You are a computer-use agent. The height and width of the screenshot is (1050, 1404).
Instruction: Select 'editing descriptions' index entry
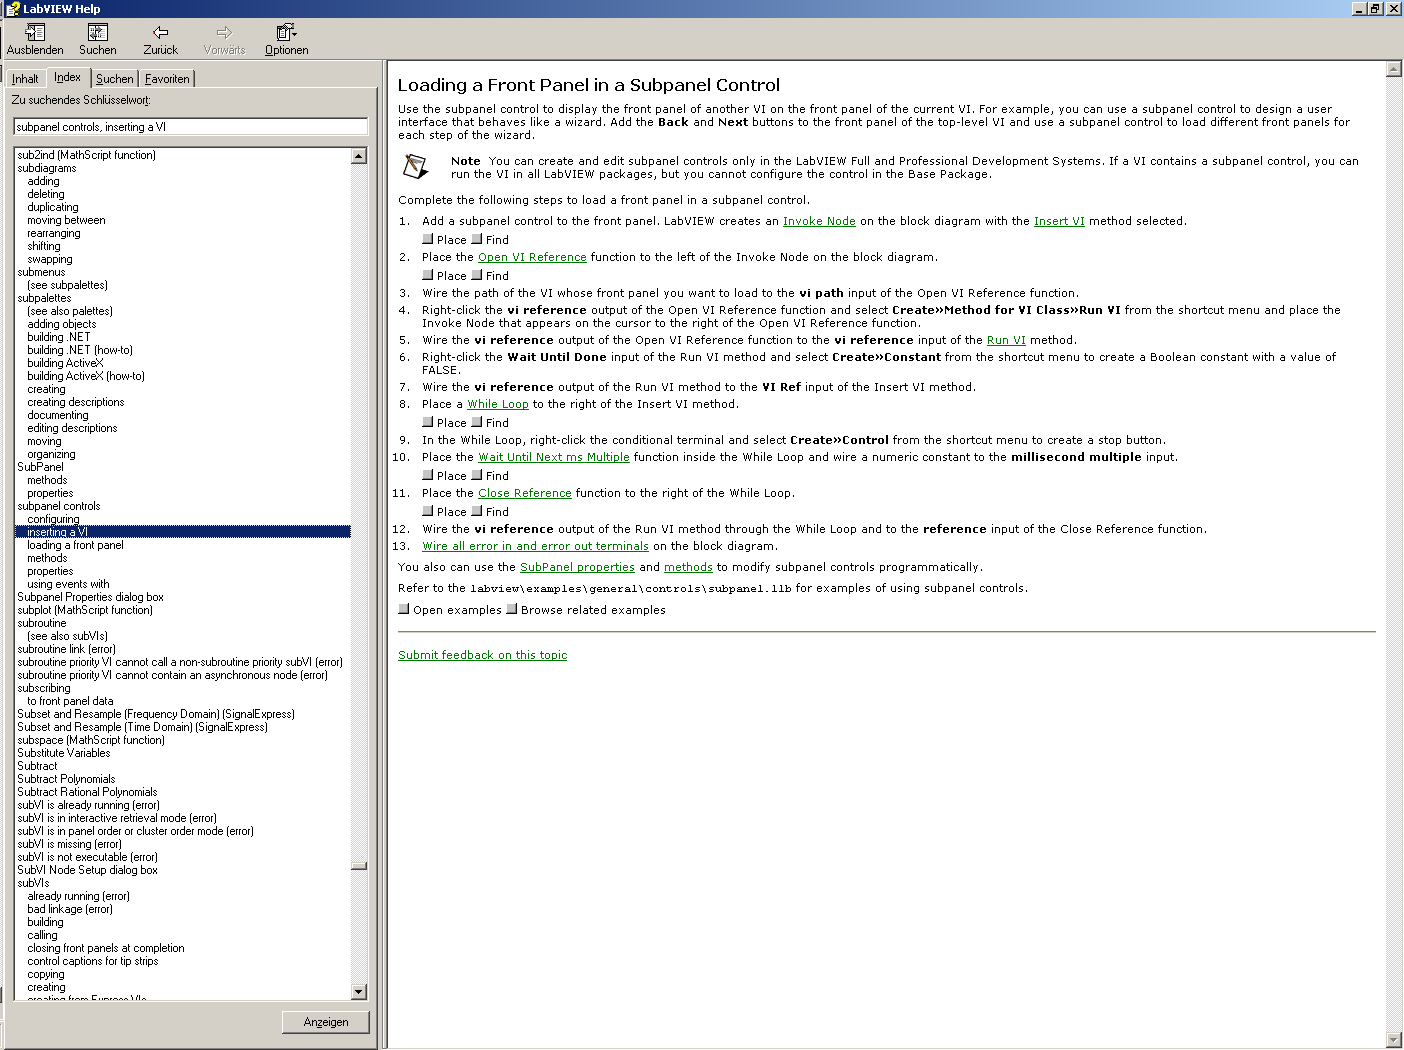pos(73,428)
